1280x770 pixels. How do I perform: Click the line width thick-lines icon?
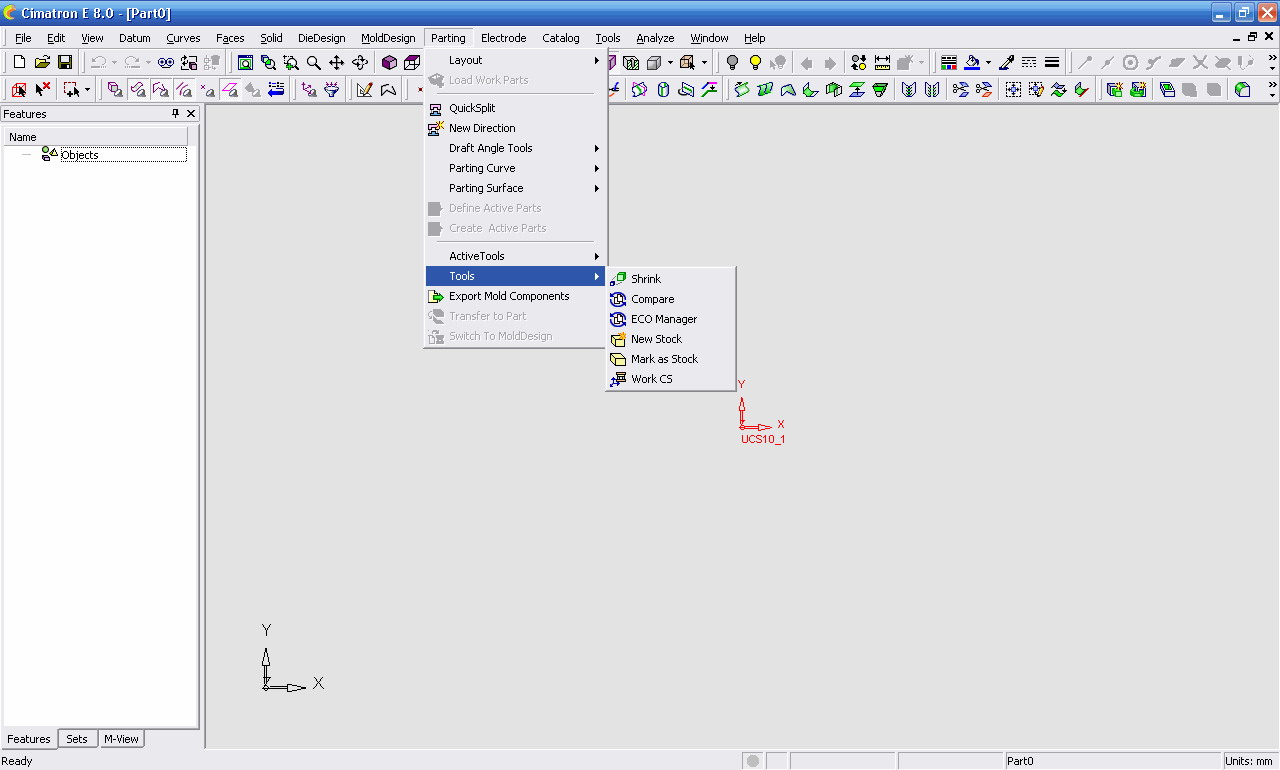pos(1052,62)
